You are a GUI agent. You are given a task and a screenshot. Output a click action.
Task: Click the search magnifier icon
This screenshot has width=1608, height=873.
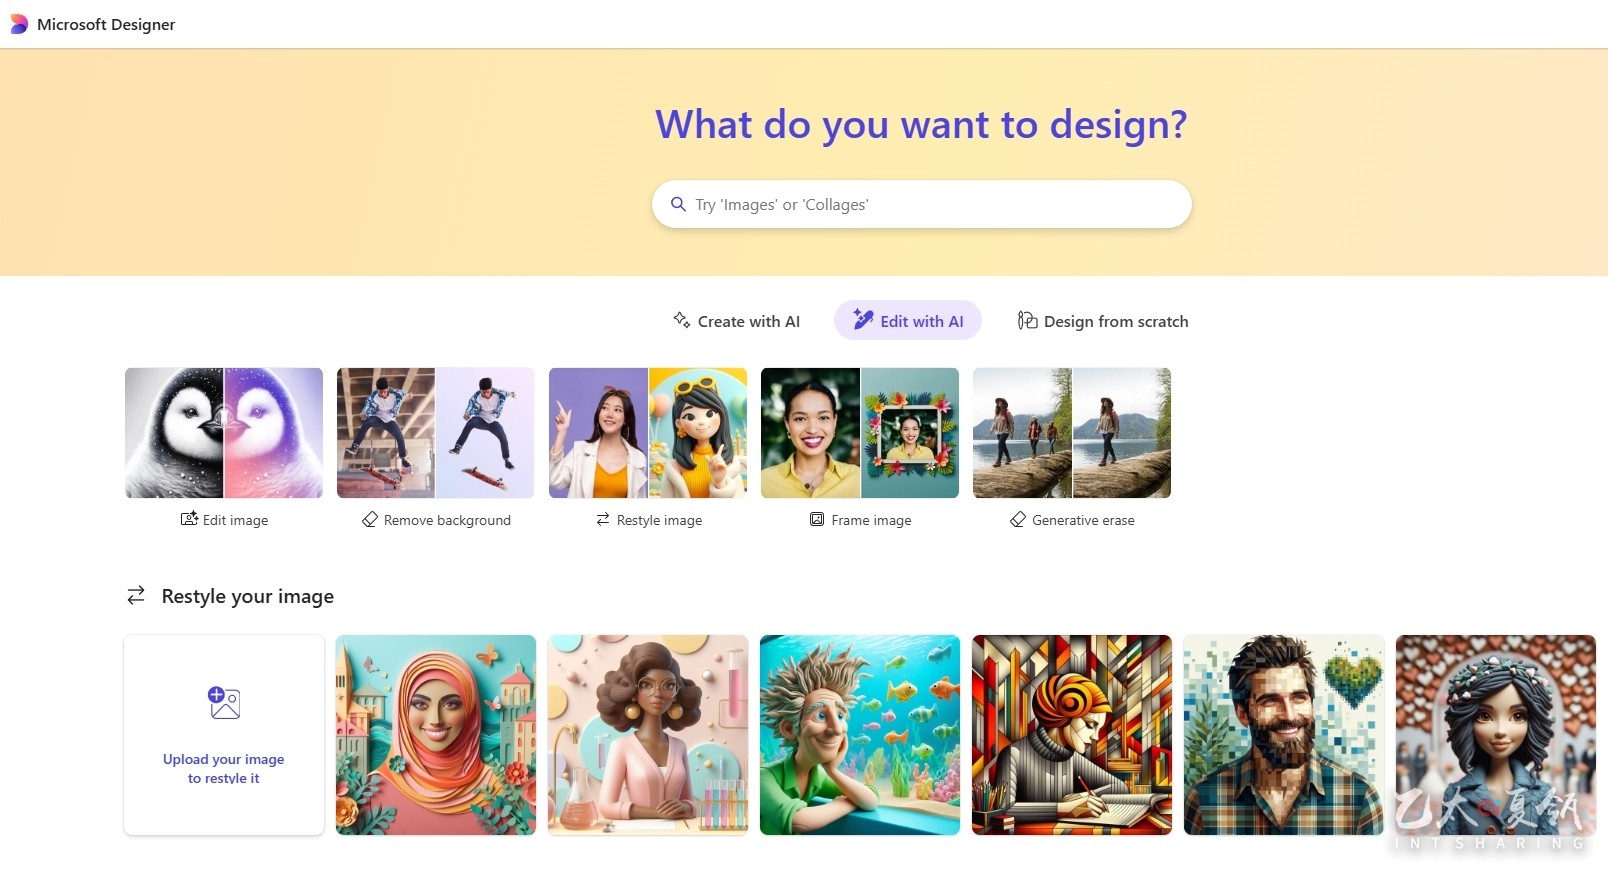coord(678,204)
